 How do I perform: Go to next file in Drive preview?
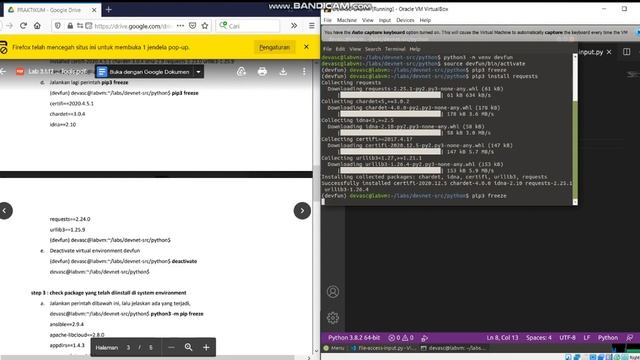302,211
